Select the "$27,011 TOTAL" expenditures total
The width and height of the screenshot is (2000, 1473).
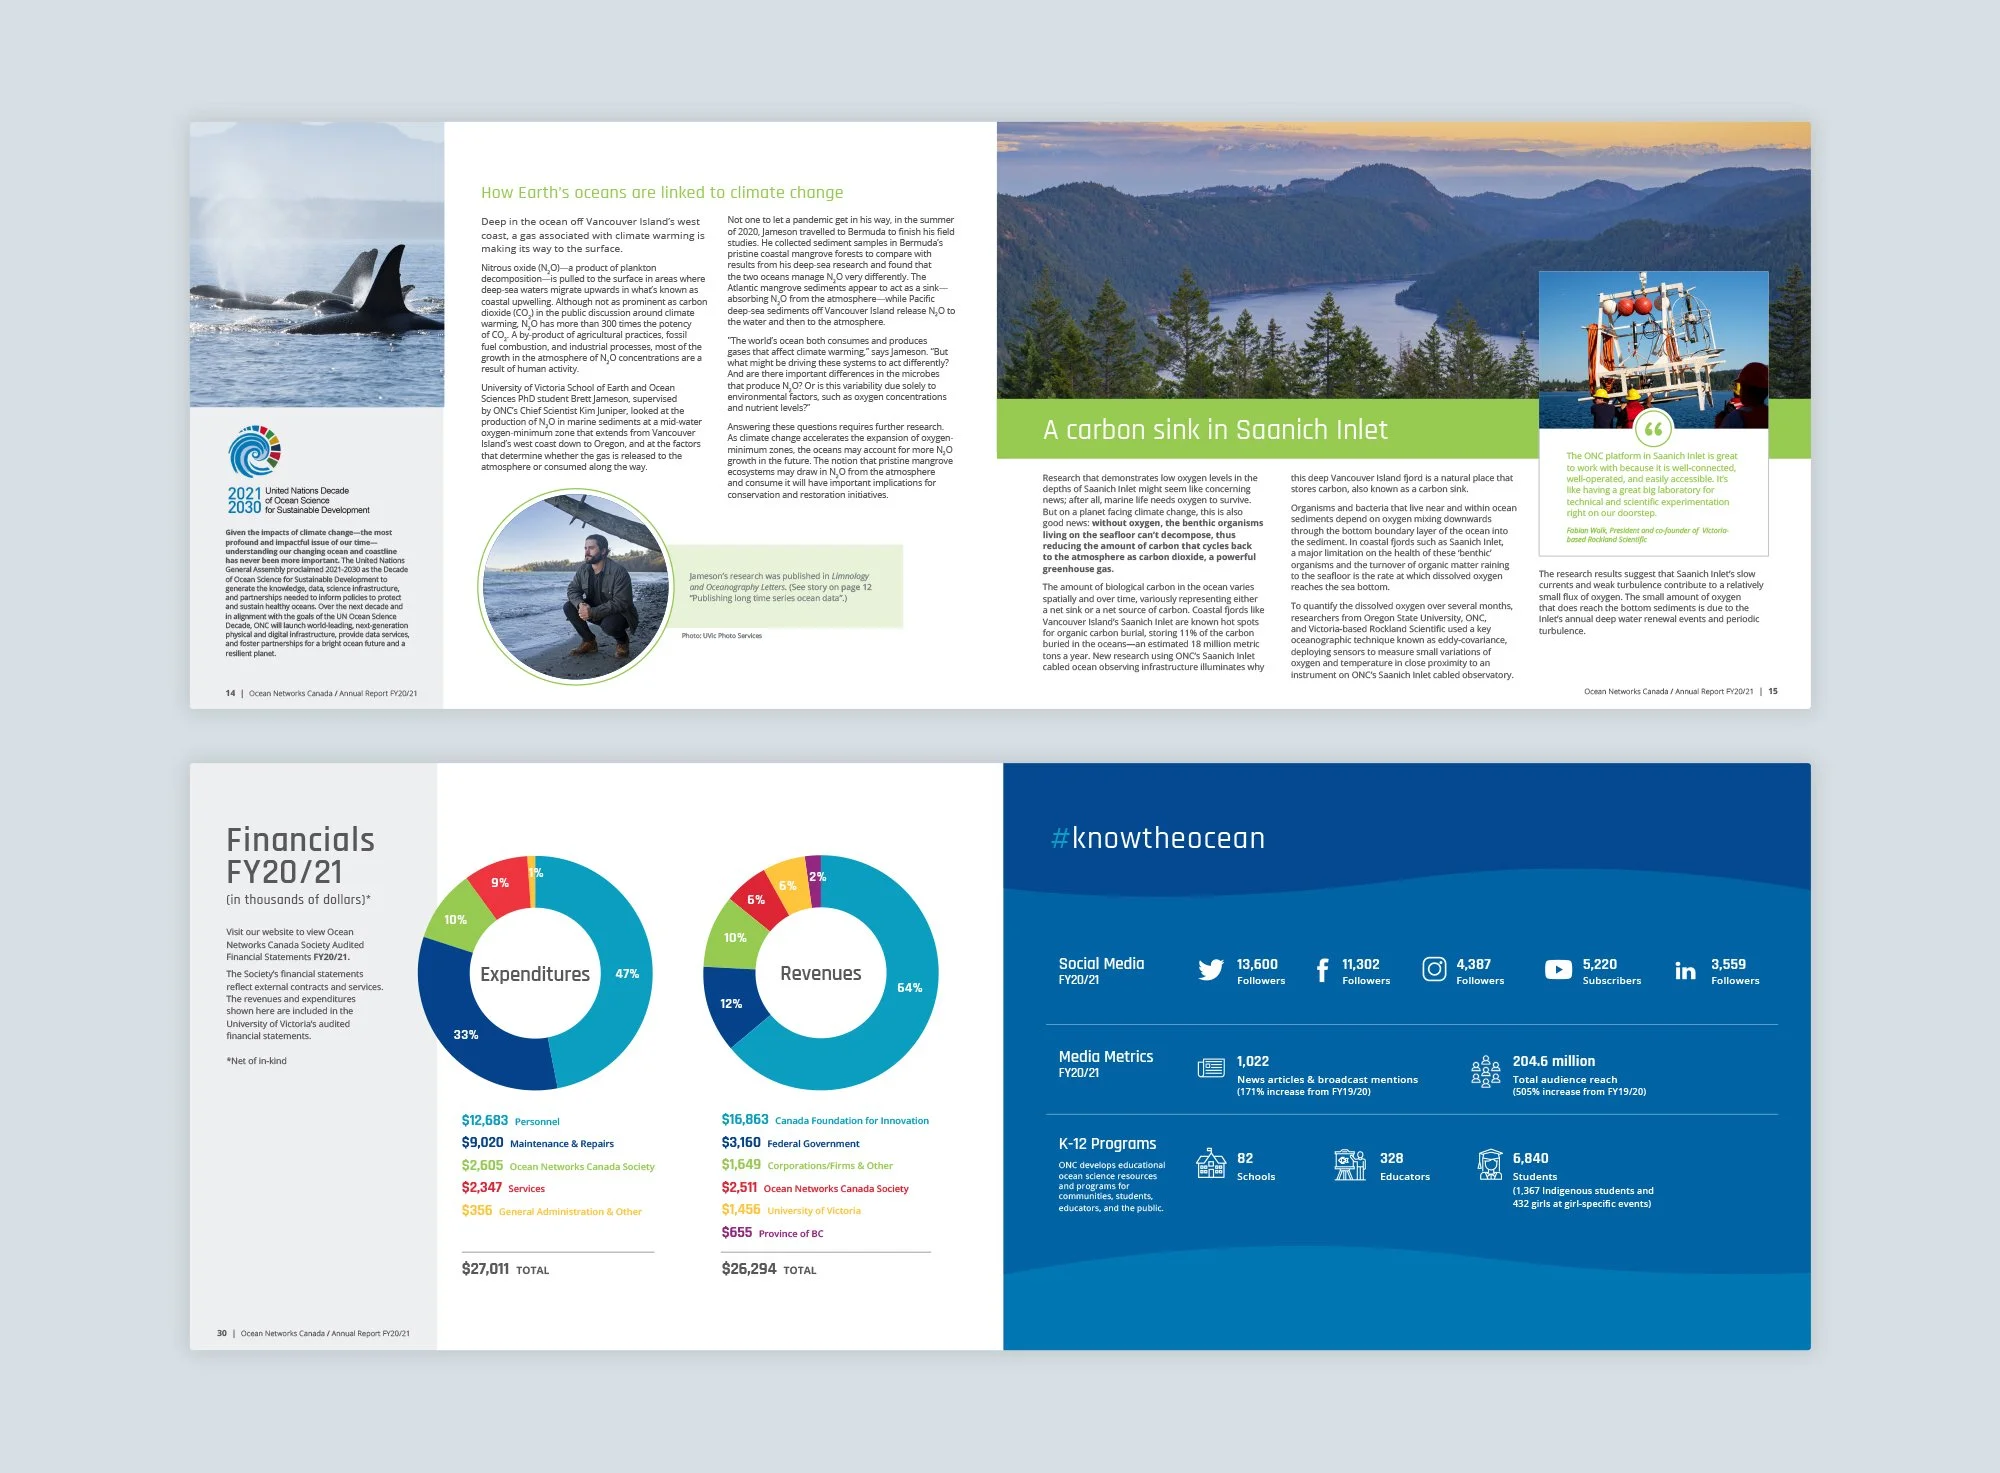pos(505,1269)
